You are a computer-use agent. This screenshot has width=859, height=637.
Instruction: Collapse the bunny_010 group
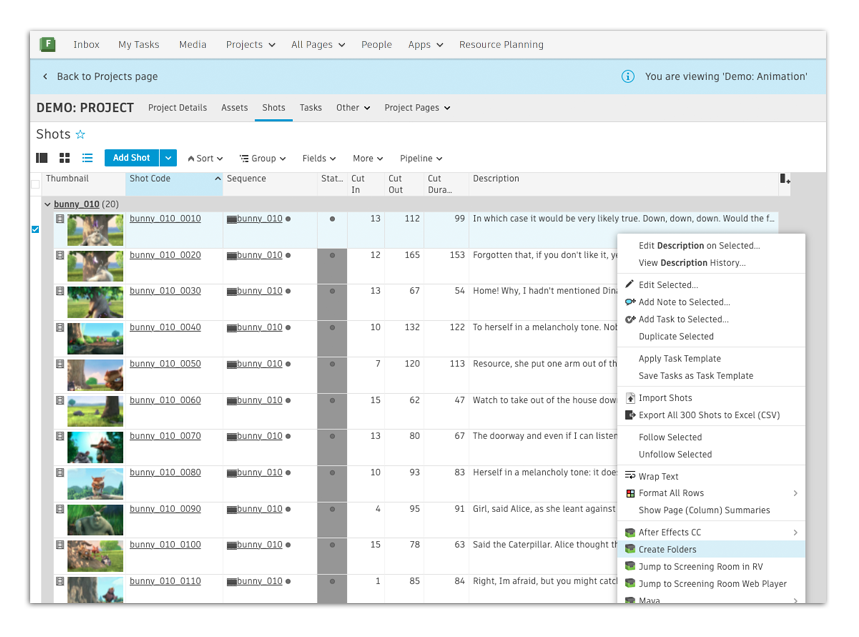click(48, 204)
